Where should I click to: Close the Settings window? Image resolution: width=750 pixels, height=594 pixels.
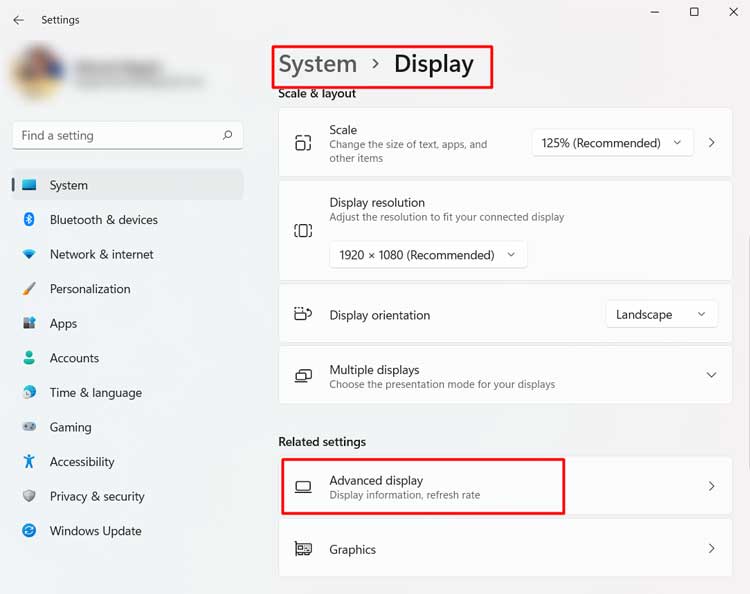coord(733,12)
